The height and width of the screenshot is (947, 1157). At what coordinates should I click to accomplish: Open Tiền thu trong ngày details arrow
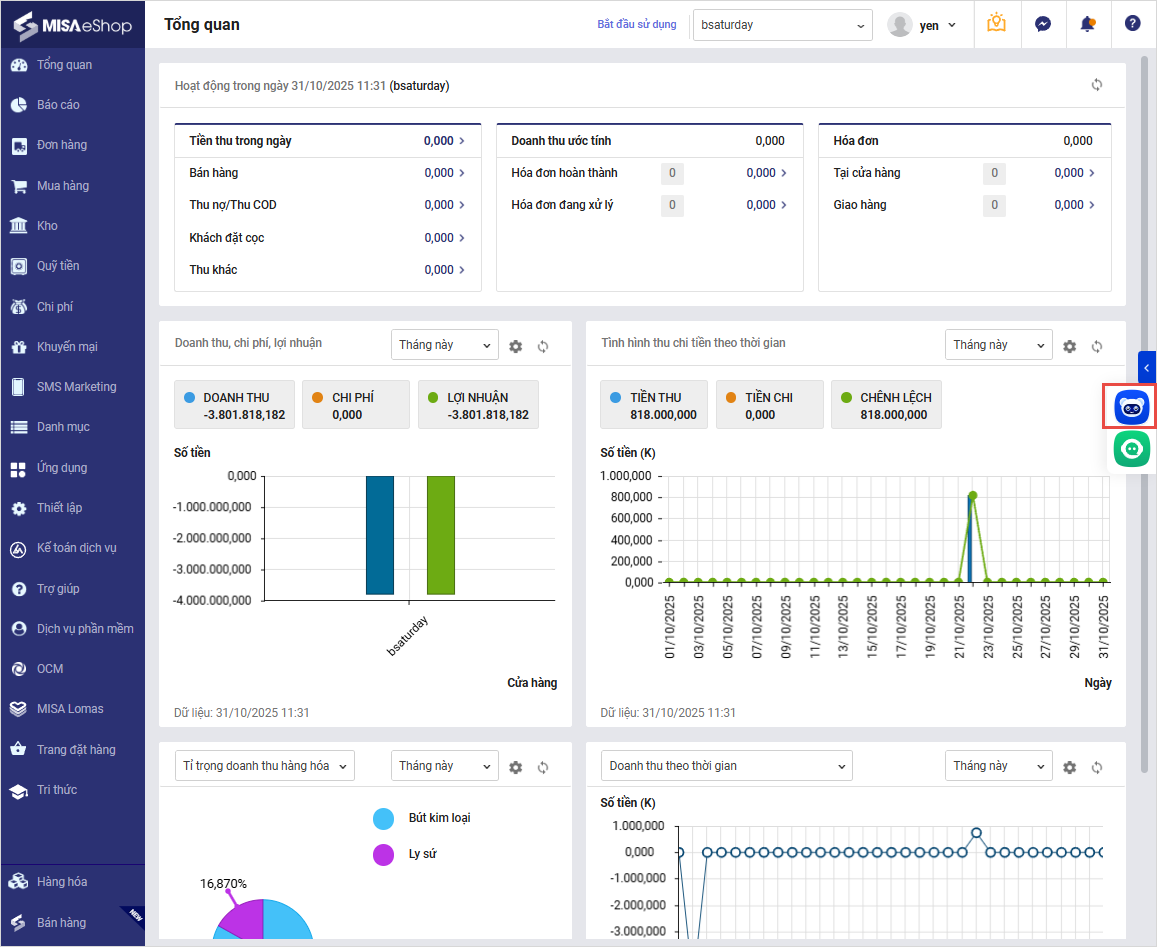click(462, 141)
